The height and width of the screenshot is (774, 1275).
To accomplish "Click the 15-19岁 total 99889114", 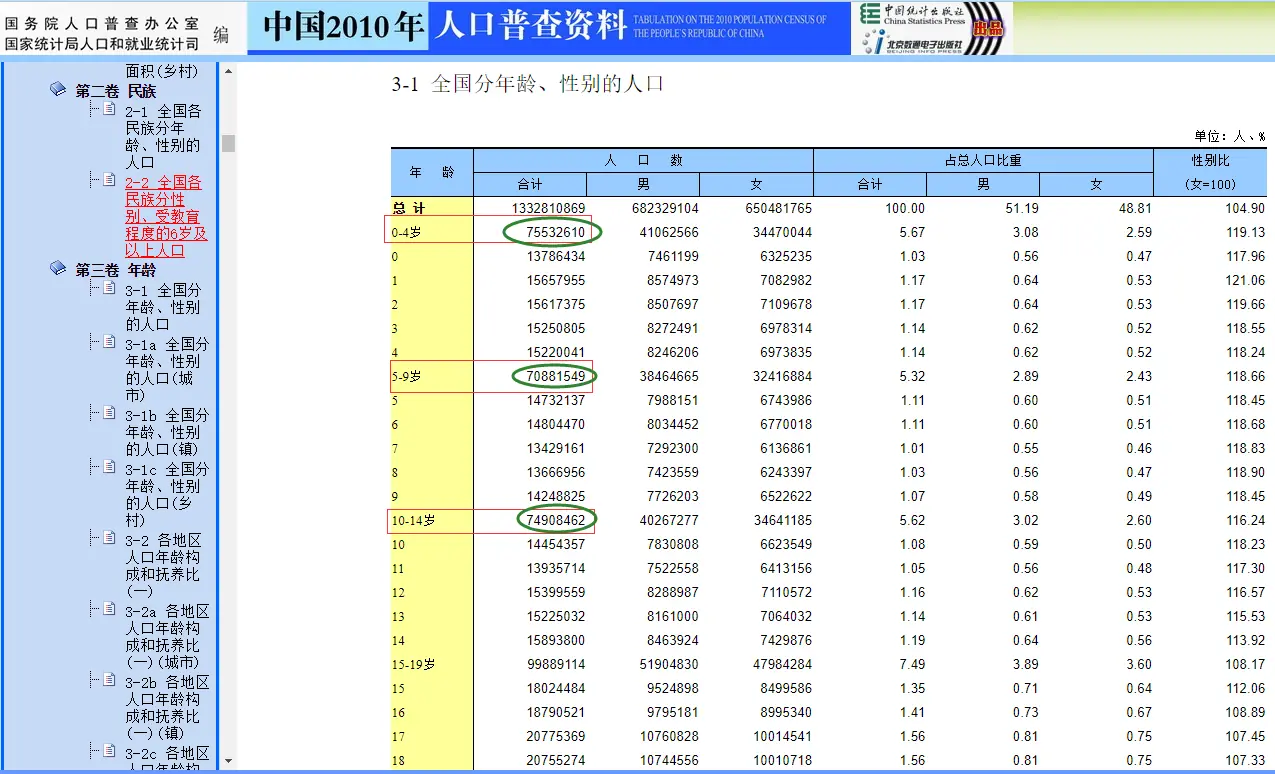I will [556, 664].
